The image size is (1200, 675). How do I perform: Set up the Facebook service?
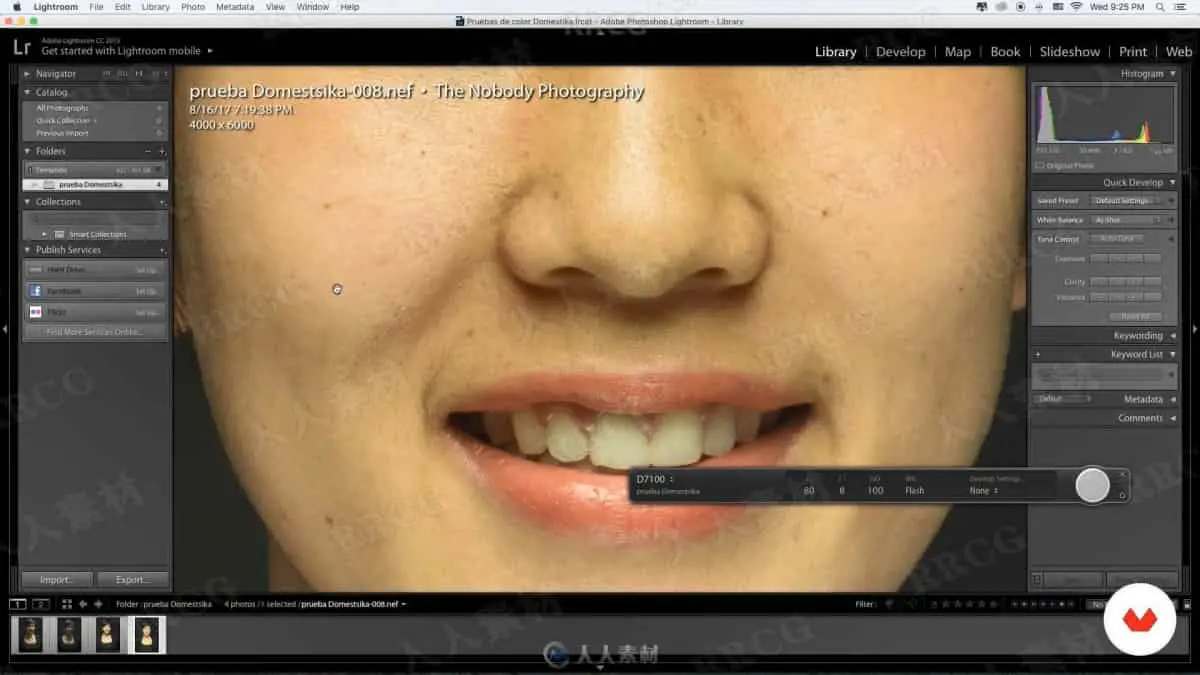pyautogui.click(x=146, y=291)
